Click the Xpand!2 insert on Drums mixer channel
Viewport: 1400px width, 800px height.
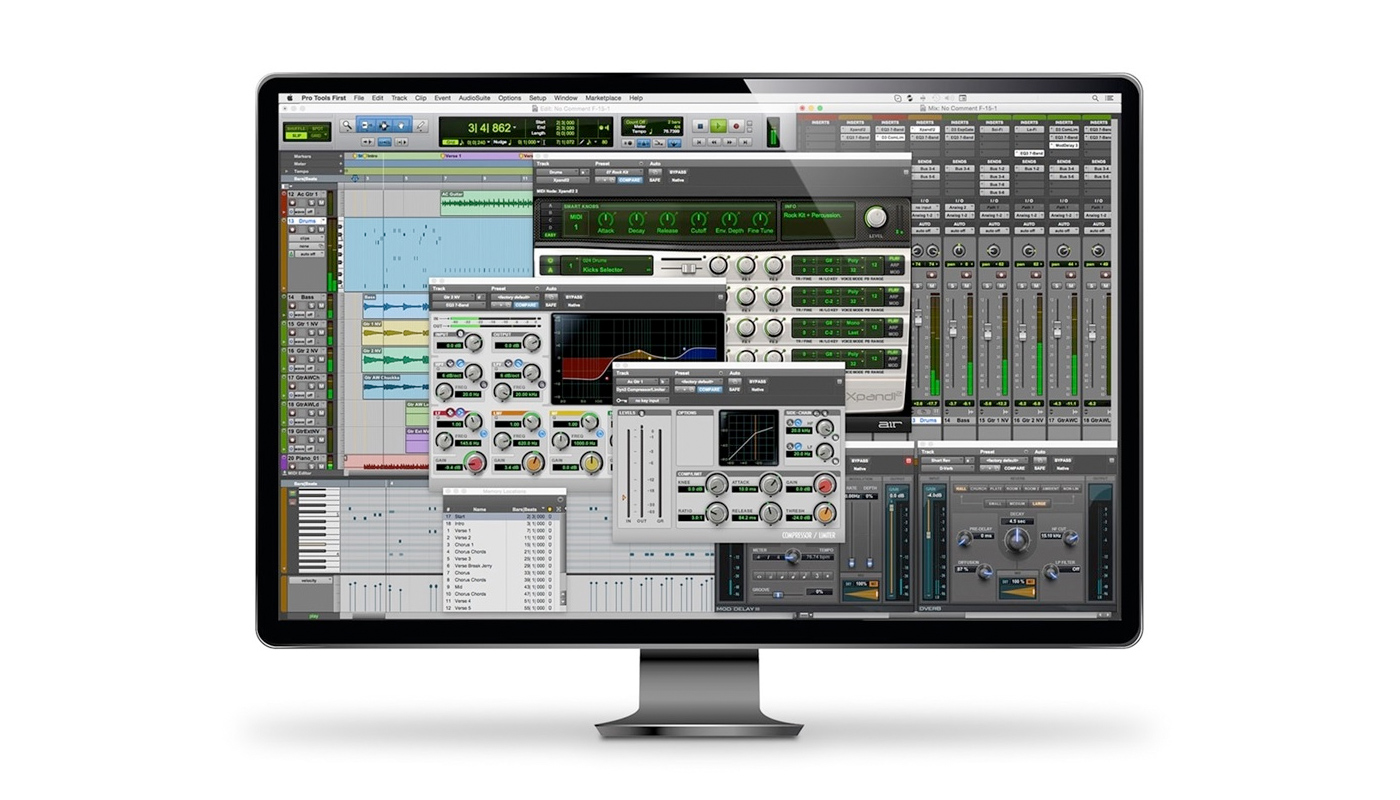coord(925,130)
